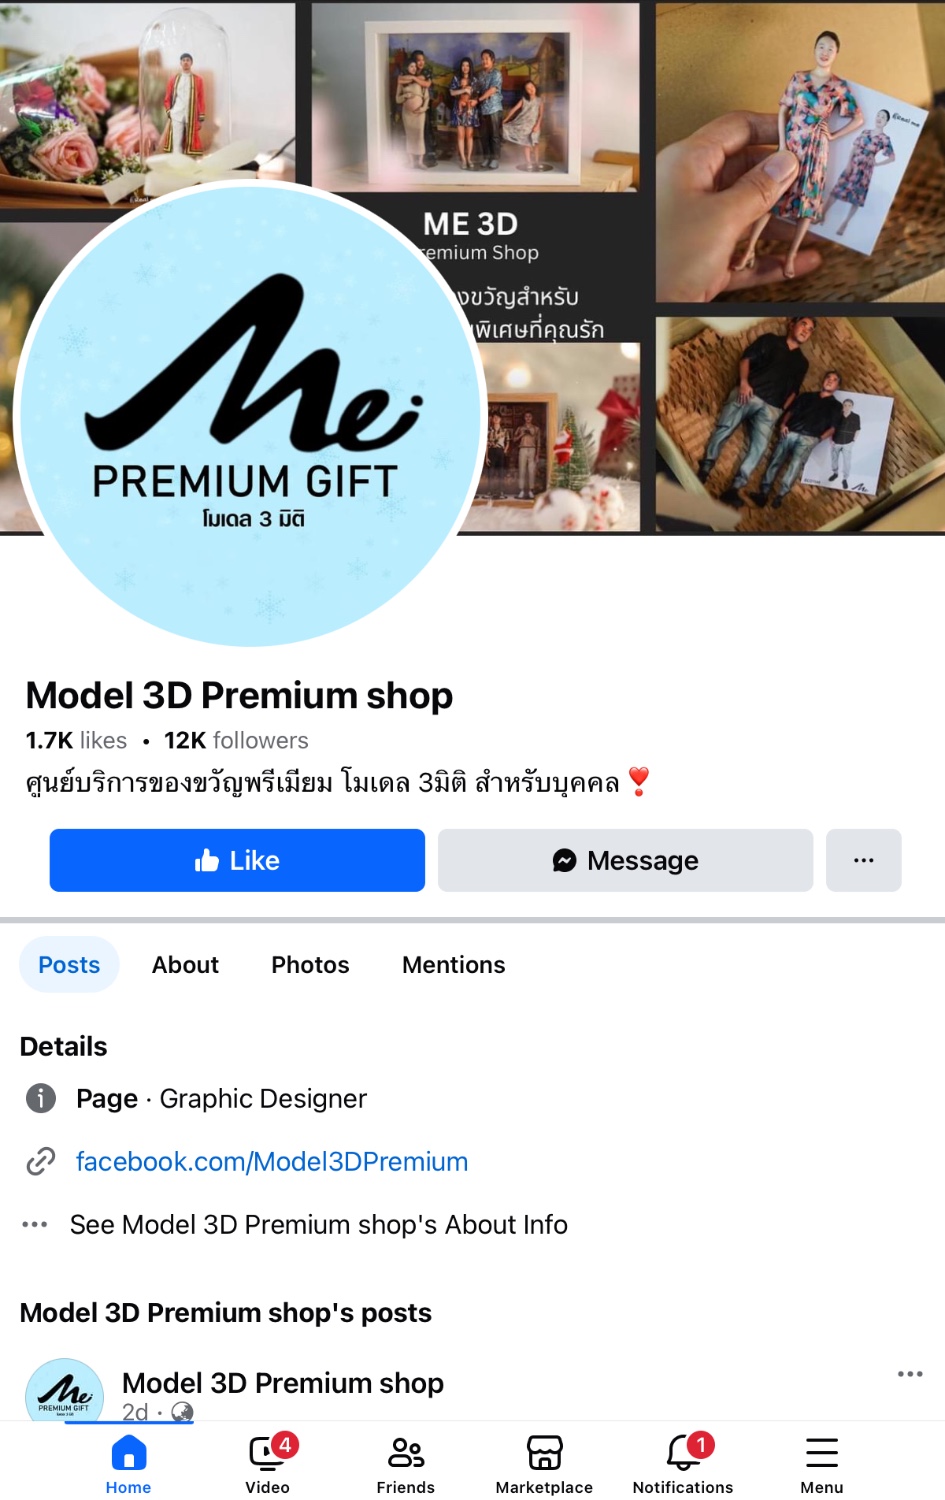
Task: Switch to the Mentions tab
Action: pos(454,965)
